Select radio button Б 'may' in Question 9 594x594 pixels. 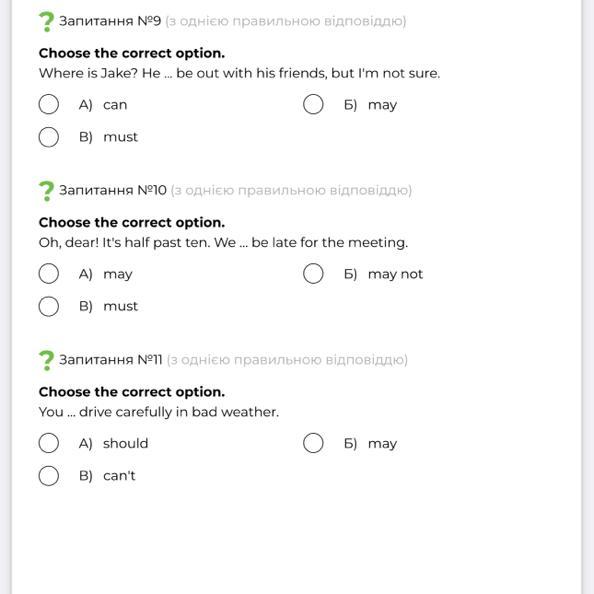[313, 104]
